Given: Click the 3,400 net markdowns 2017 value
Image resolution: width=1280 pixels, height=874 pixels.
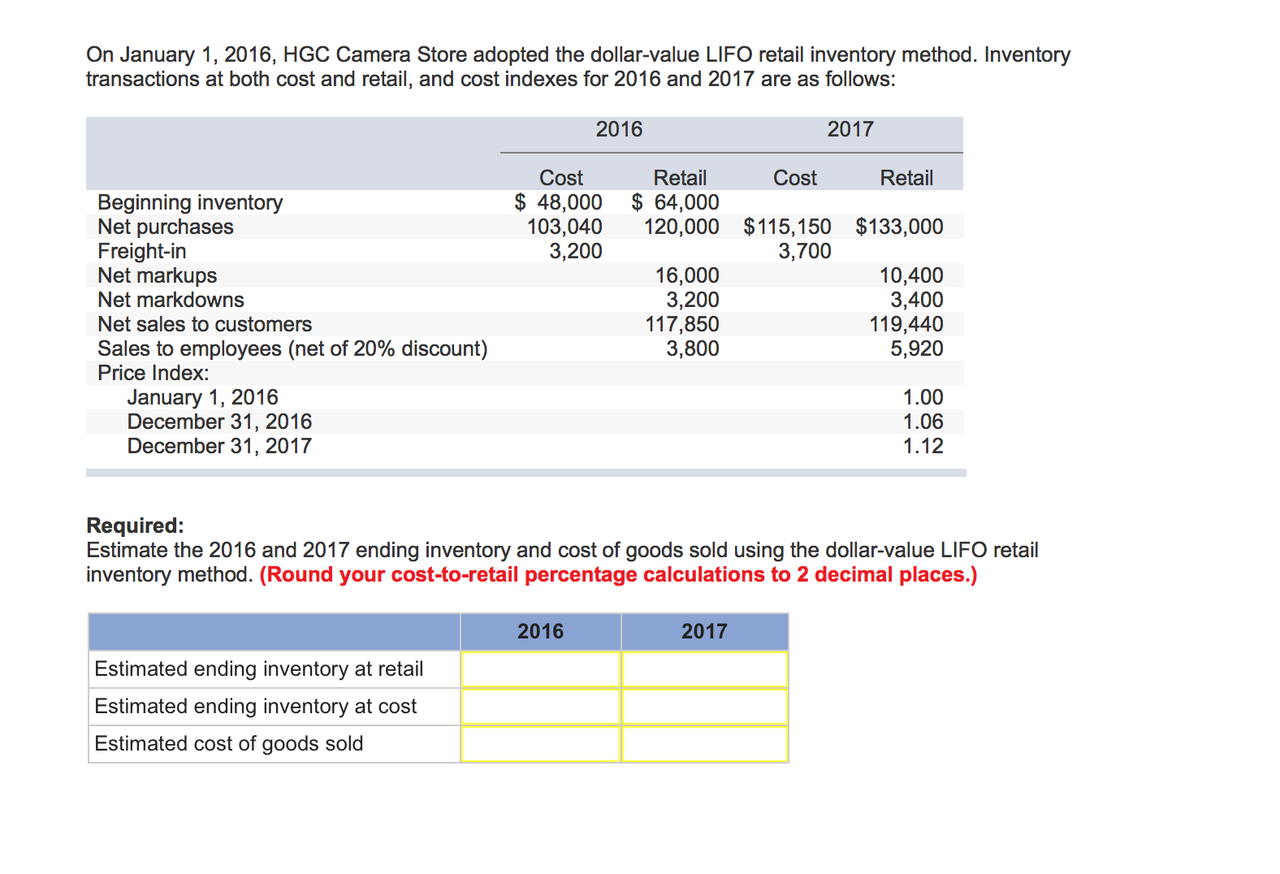Looking at the screenshot, I should pyautogui.click(x=917, y=299).
